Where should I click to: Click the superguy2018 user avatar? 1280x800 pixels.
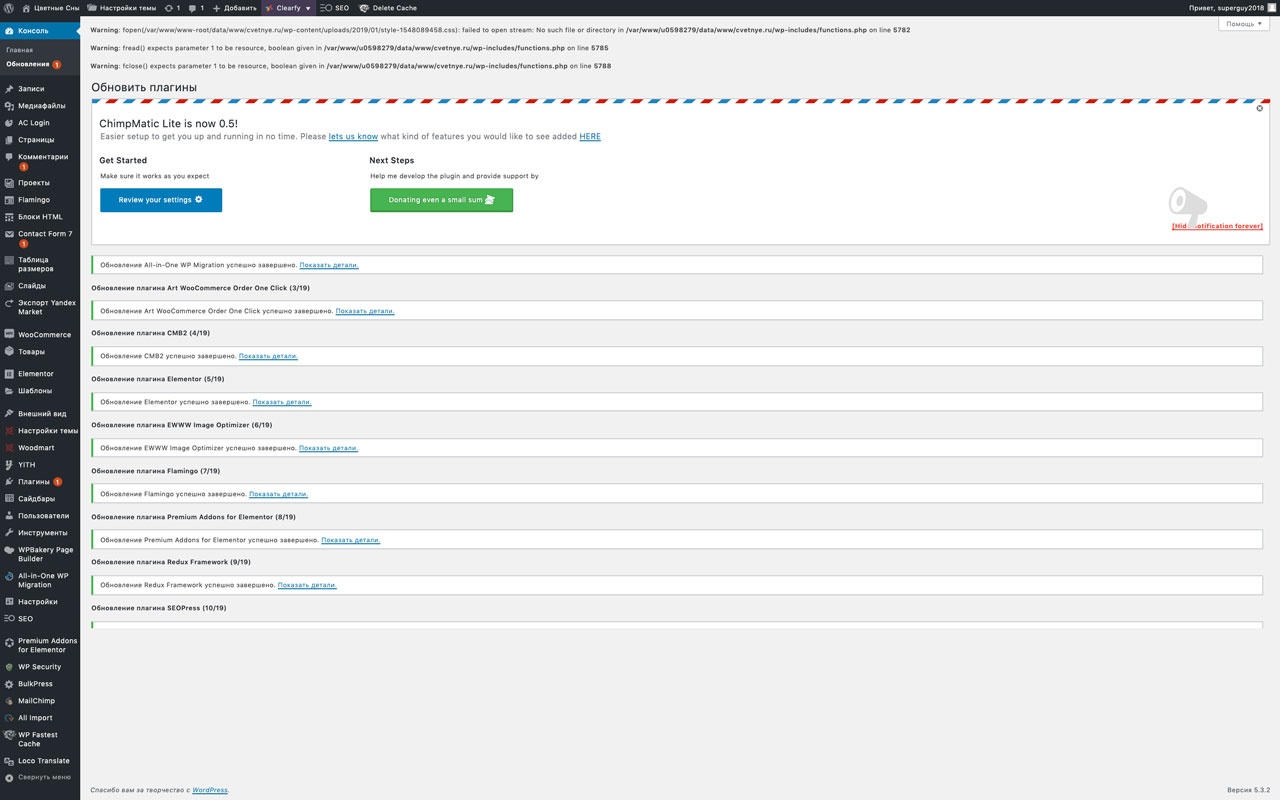tap(1272, 7)
